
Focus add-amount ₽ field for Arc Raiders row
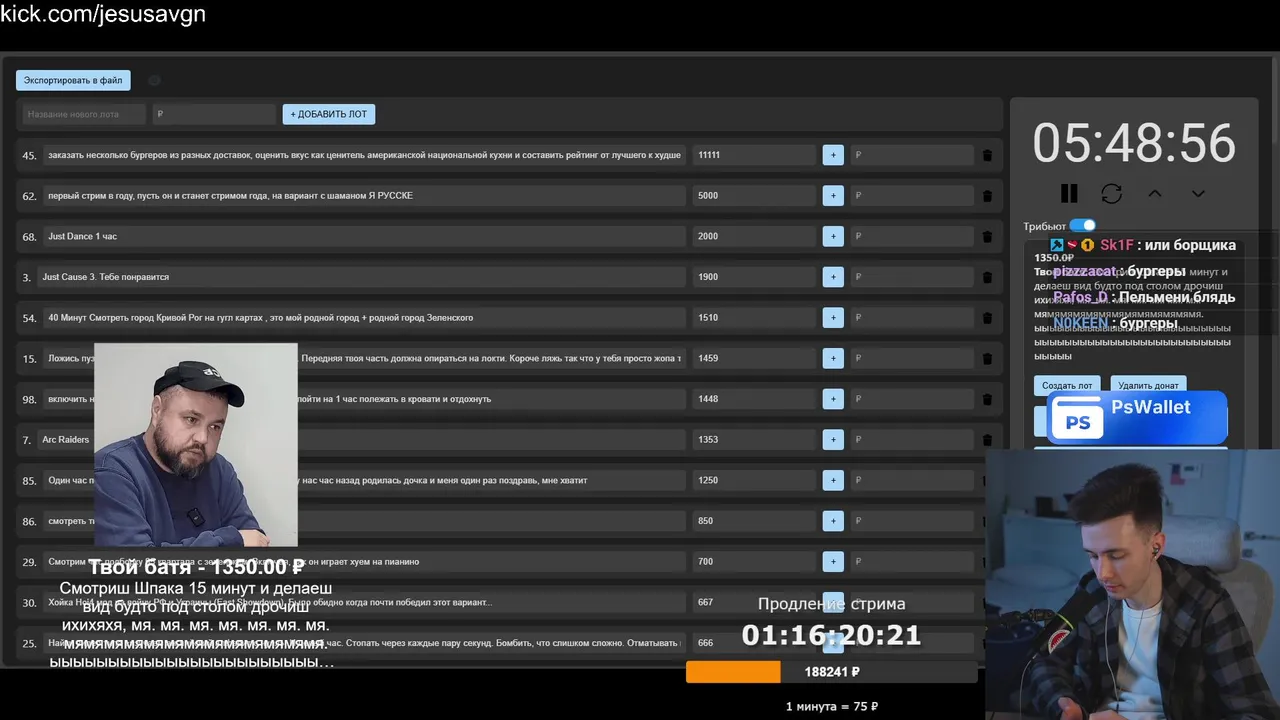point(911,440)
